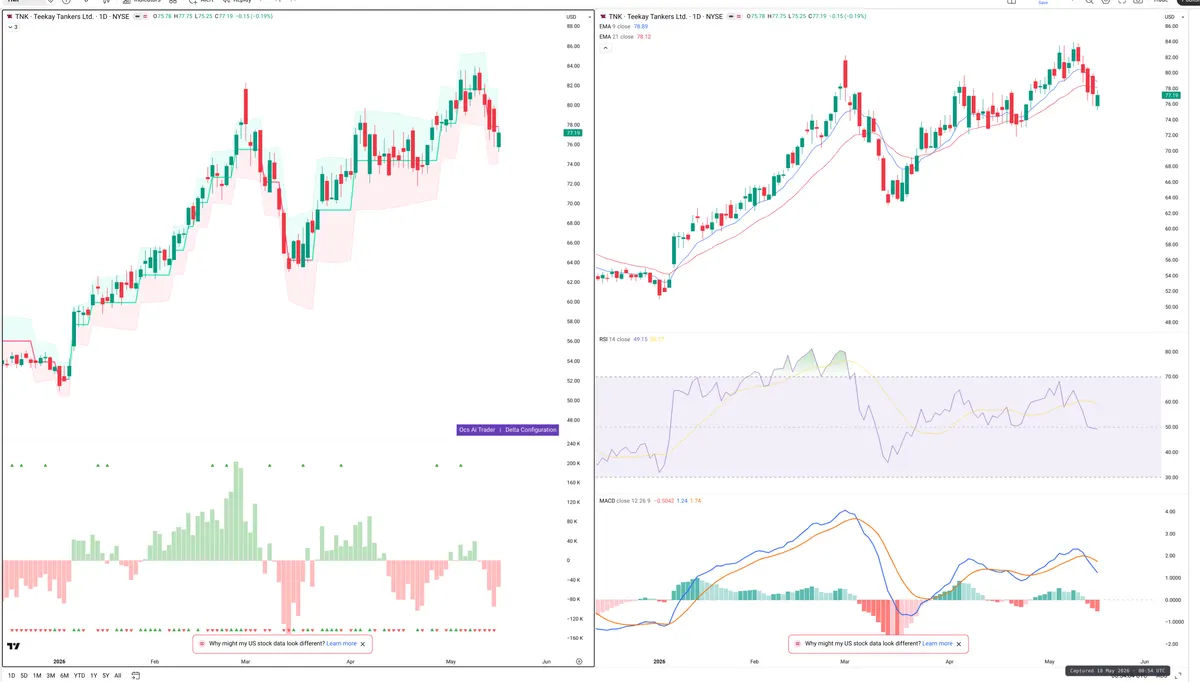
Task: Select the RSI 14 close indicator legend
Action: [x=614, y=339]
